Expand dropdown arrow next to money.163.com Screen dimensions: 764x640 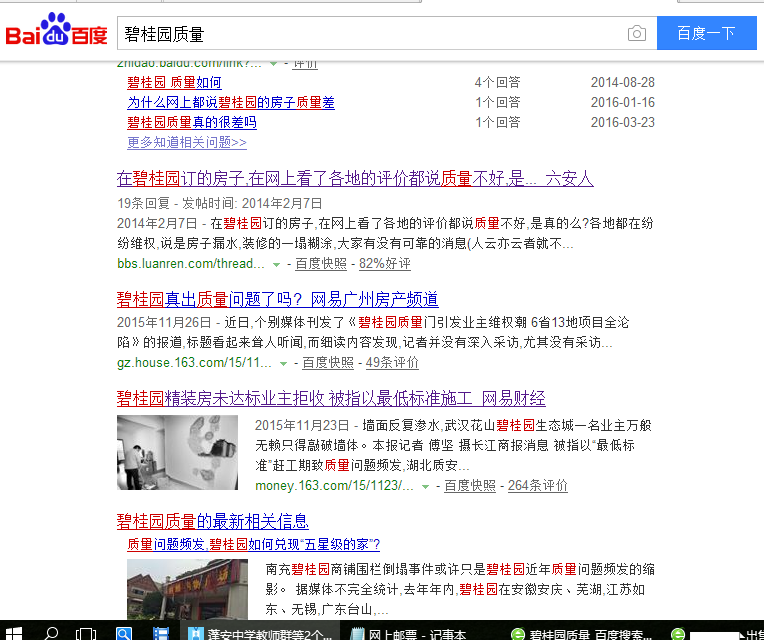[x=425, y=487]
